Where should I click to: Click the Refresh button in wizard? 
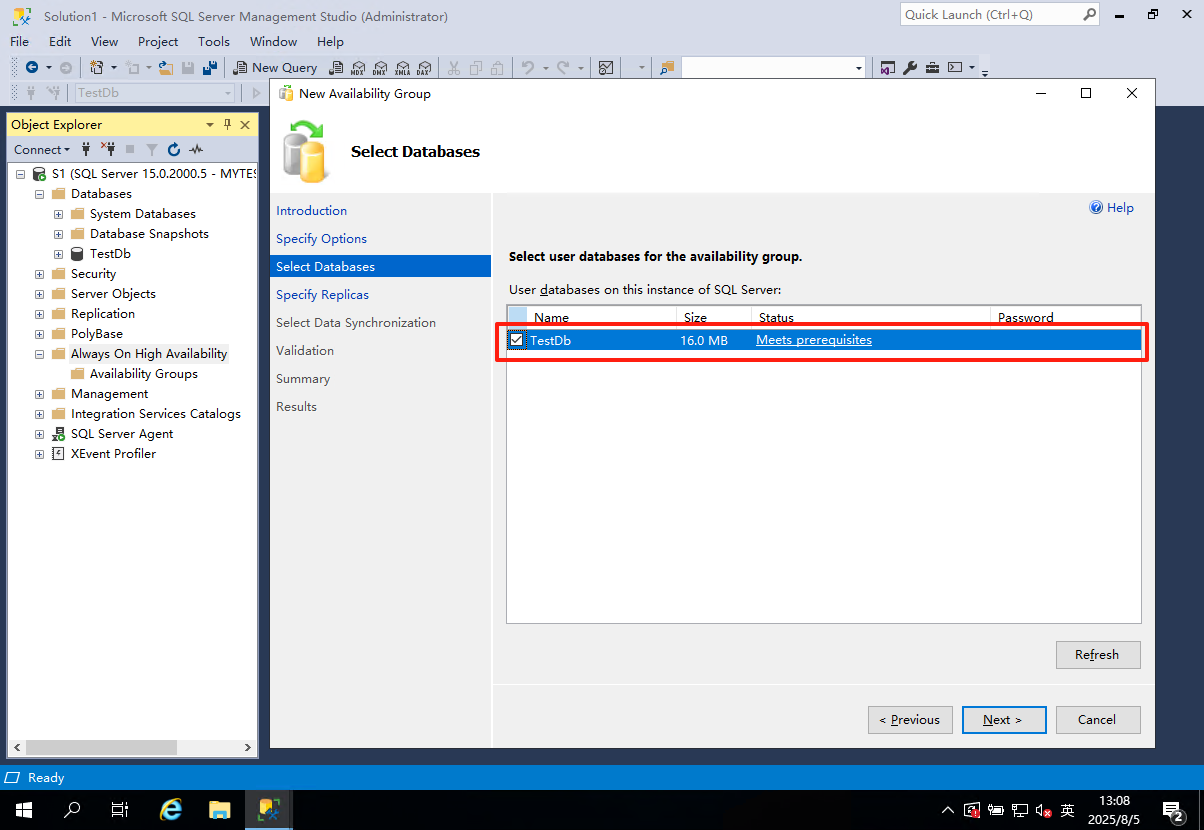[1097, 655]
